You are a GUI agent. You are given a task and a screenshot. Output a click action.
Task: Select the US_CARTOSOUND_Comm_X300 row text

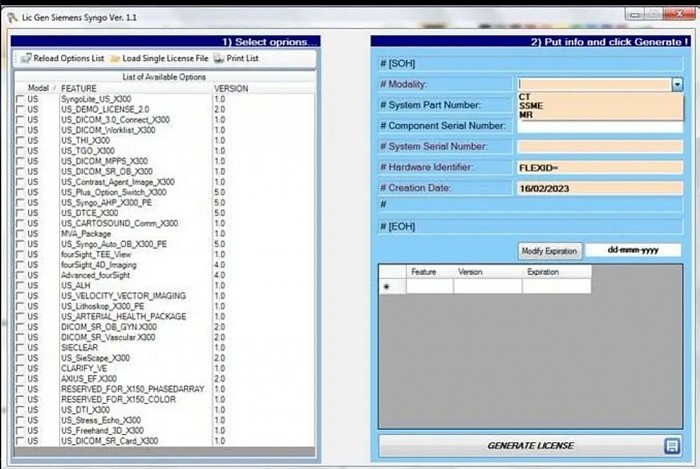119,223
